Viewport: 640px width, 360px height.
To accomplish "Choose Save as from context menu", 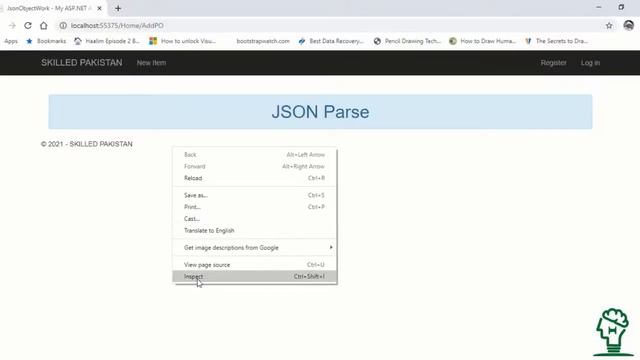I will pyautogui.click(x=255, y=196).
